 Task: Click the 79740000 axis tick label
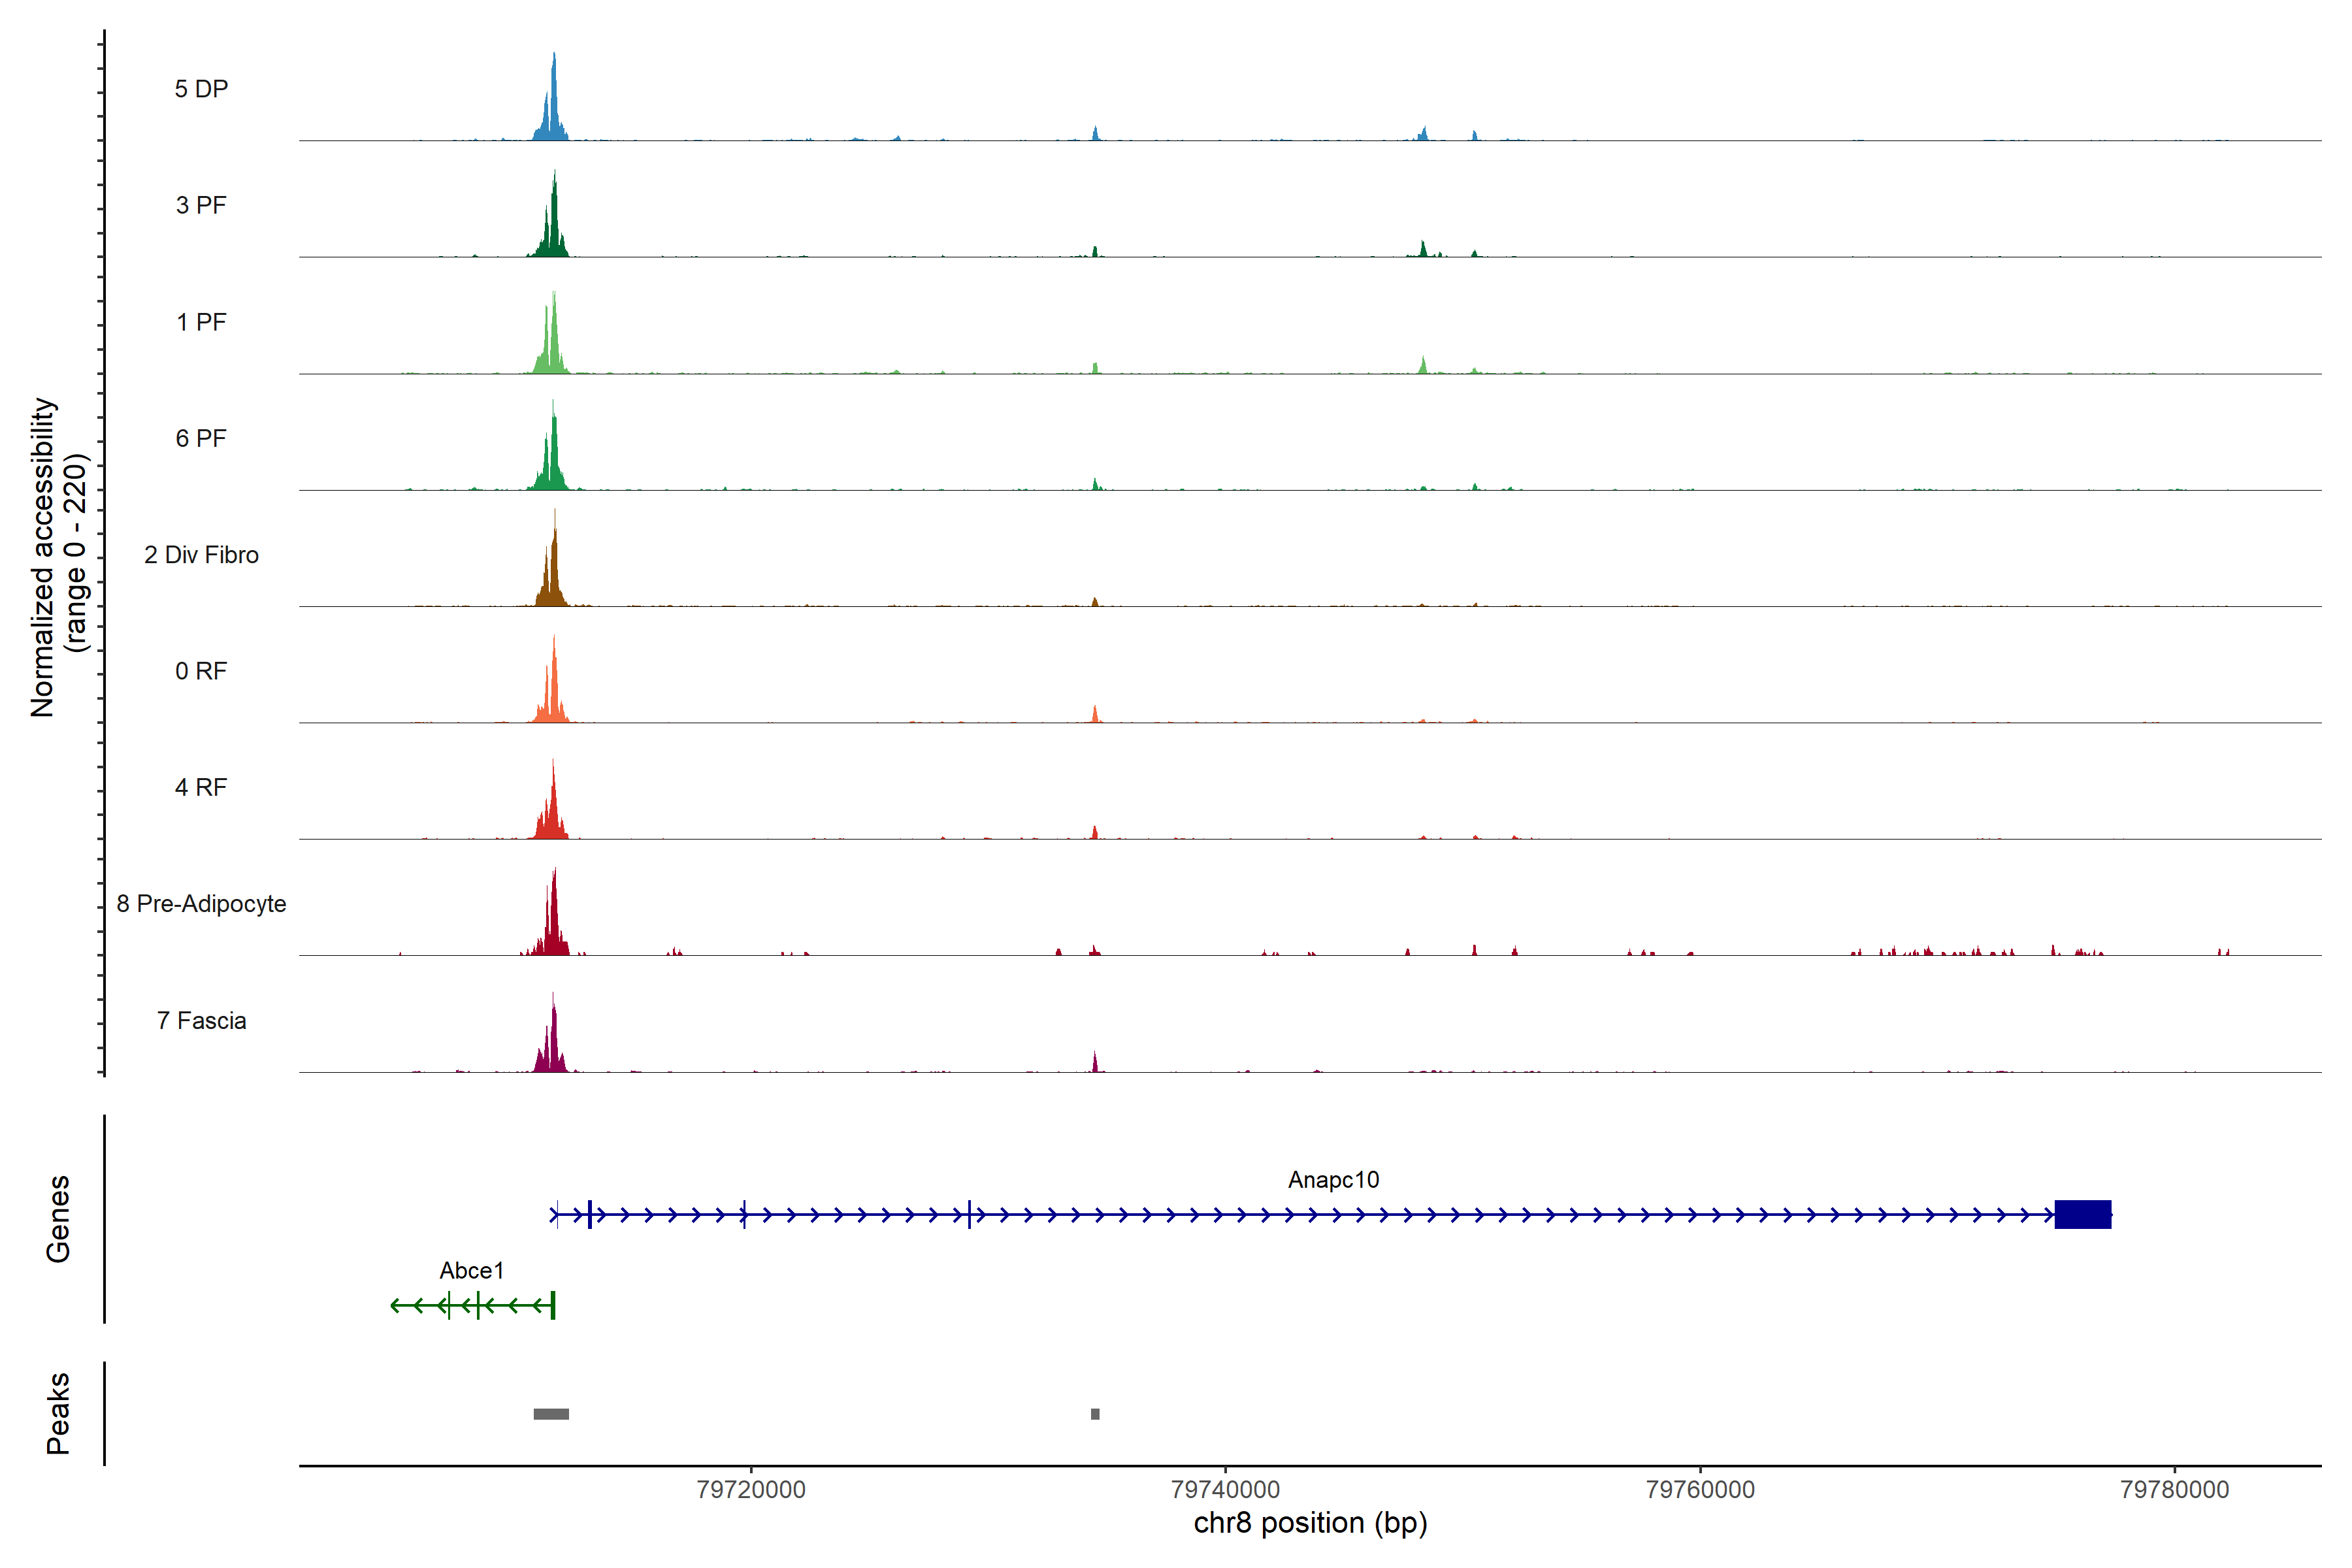point(1225,1490)
